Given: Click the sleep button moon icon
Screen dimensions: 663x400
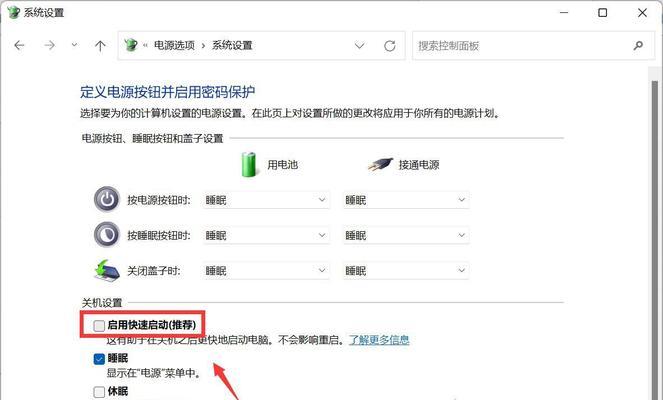Looking at the screenshot, I should point(107,234).
